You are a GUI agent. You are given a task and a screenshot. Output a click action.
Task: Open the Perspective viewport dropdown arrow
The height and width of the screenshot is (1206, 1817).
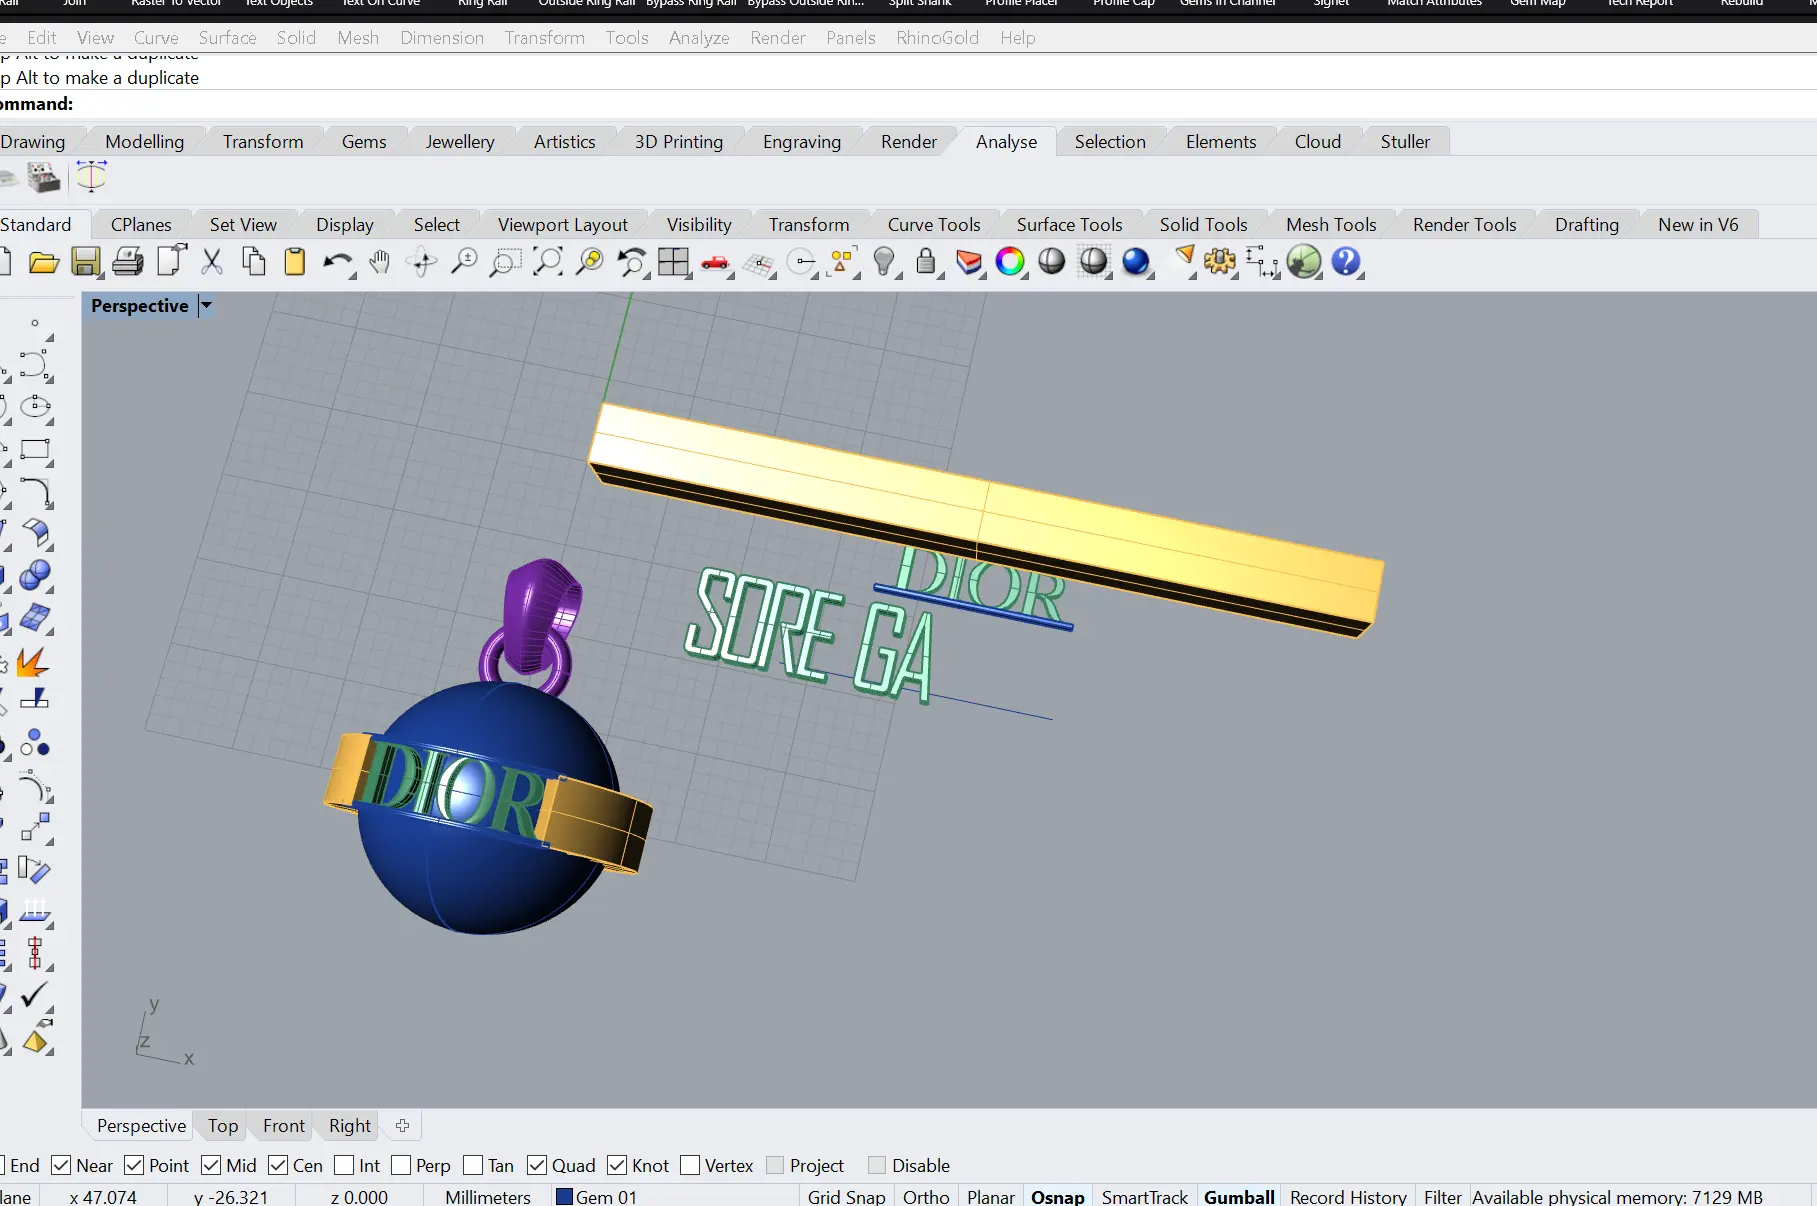pyautogui.click(x=206, y=306)
